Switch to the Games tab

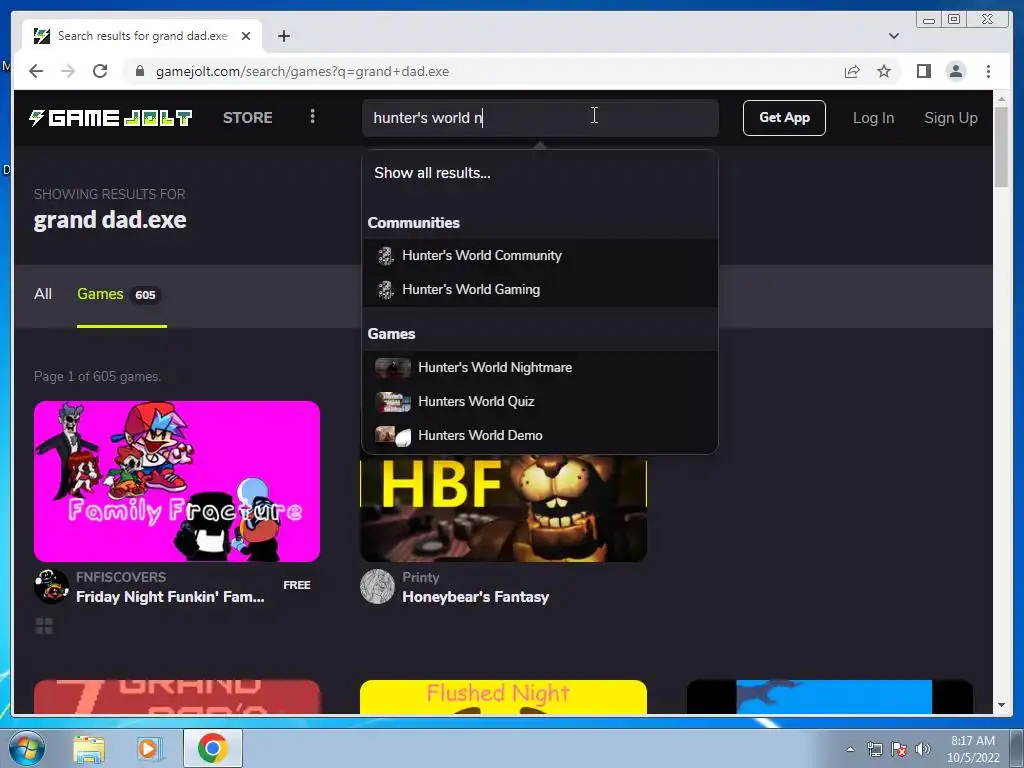pyautogui.click(x=121, y=295)
